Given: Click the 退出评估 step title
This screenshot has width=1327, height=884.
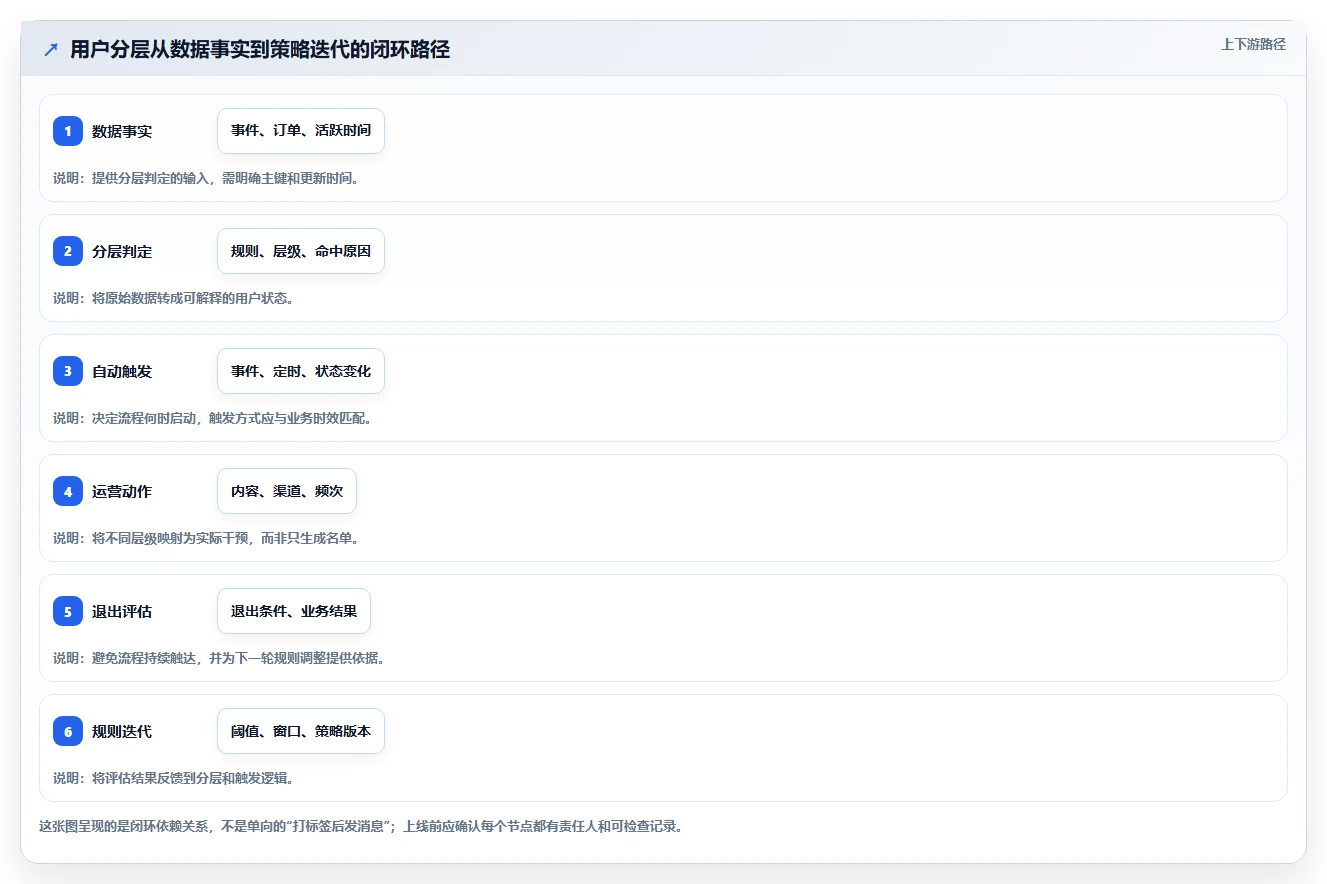Looking at the screenshot, I should [x=122, y=611].
